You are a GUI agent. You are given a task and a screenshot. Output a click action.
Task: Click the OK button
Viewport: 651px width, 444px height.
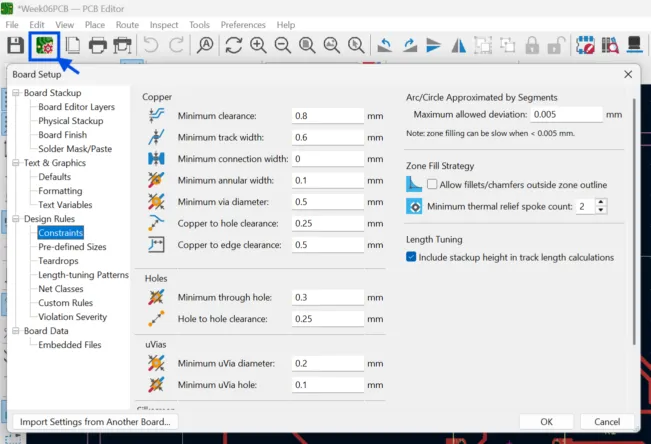point(546,422)
